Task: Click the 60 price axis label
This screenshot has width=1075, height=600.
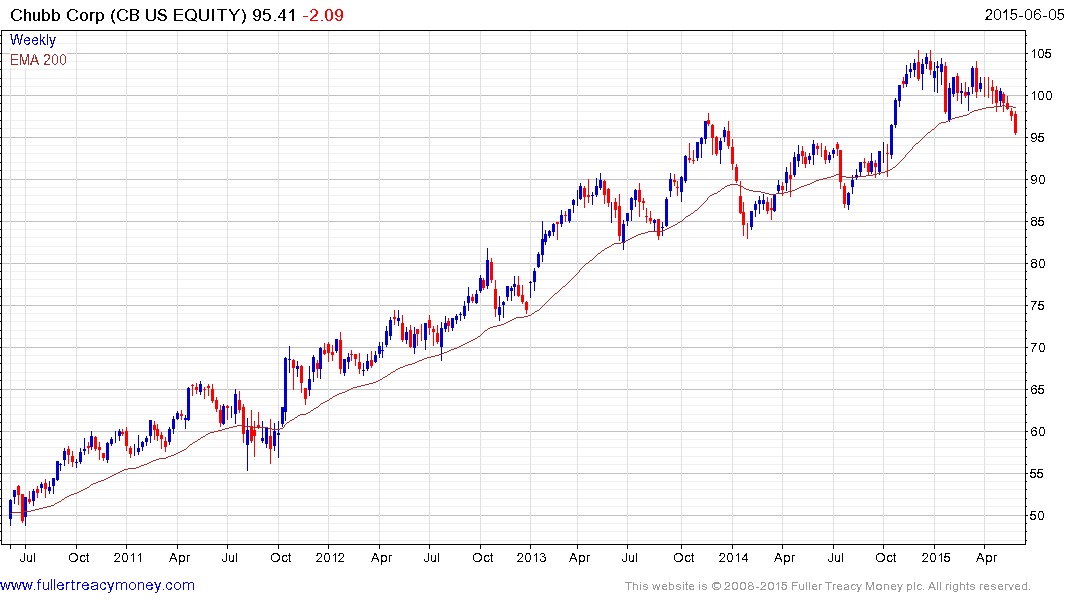Action: click(x=1038, y=432)
